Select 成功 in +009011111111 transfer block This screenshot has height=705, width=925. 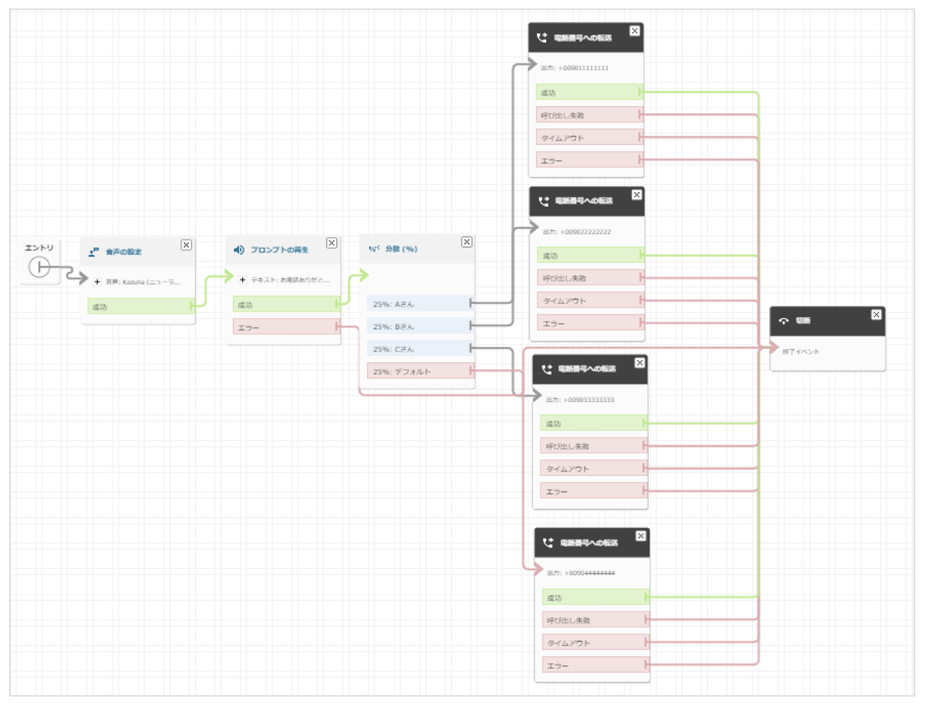pyautogui.click(x=589, y=93)
